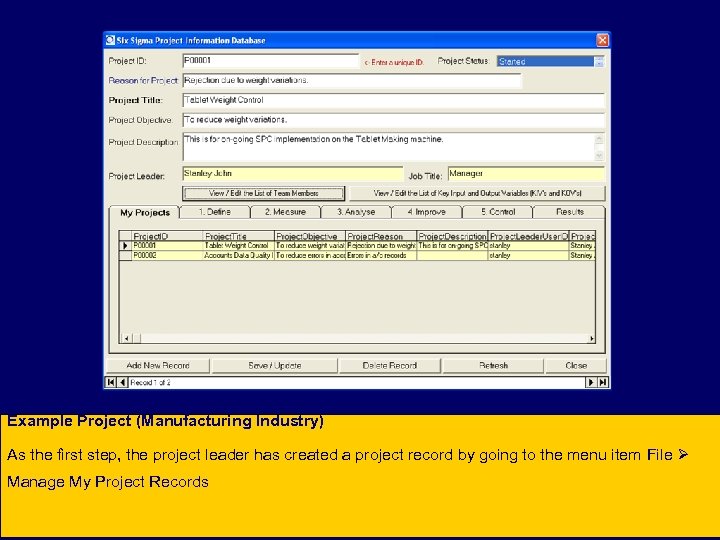Image resolution: width=720 pixels, height=540 pixels.
Task: Go to next record navigation arrow
Action: tap(591, 382)
